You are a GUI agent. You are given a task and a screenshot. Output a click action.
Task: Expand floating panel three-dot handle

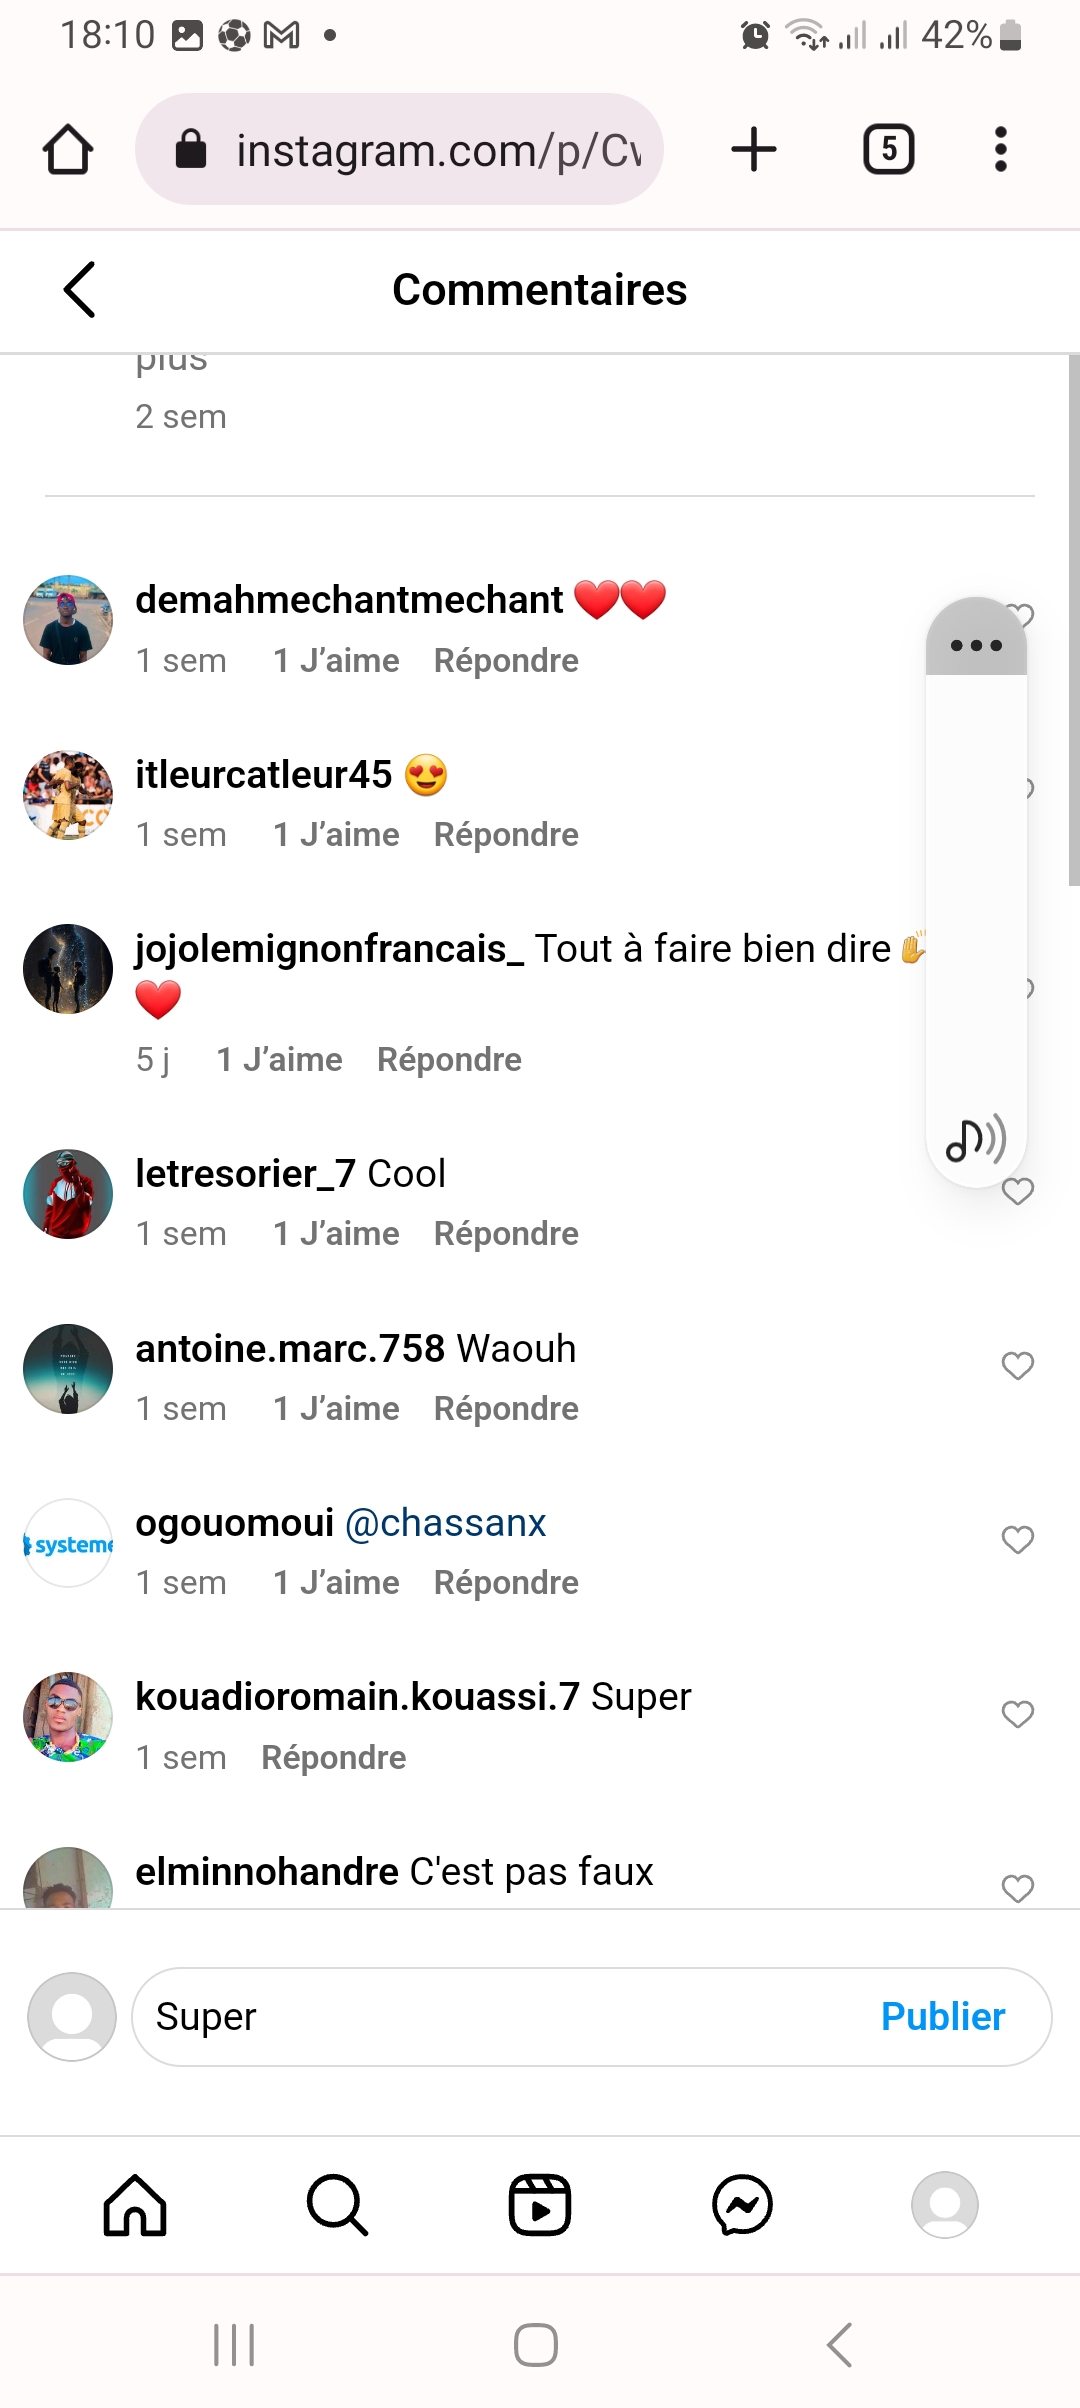tap(976, 645)
